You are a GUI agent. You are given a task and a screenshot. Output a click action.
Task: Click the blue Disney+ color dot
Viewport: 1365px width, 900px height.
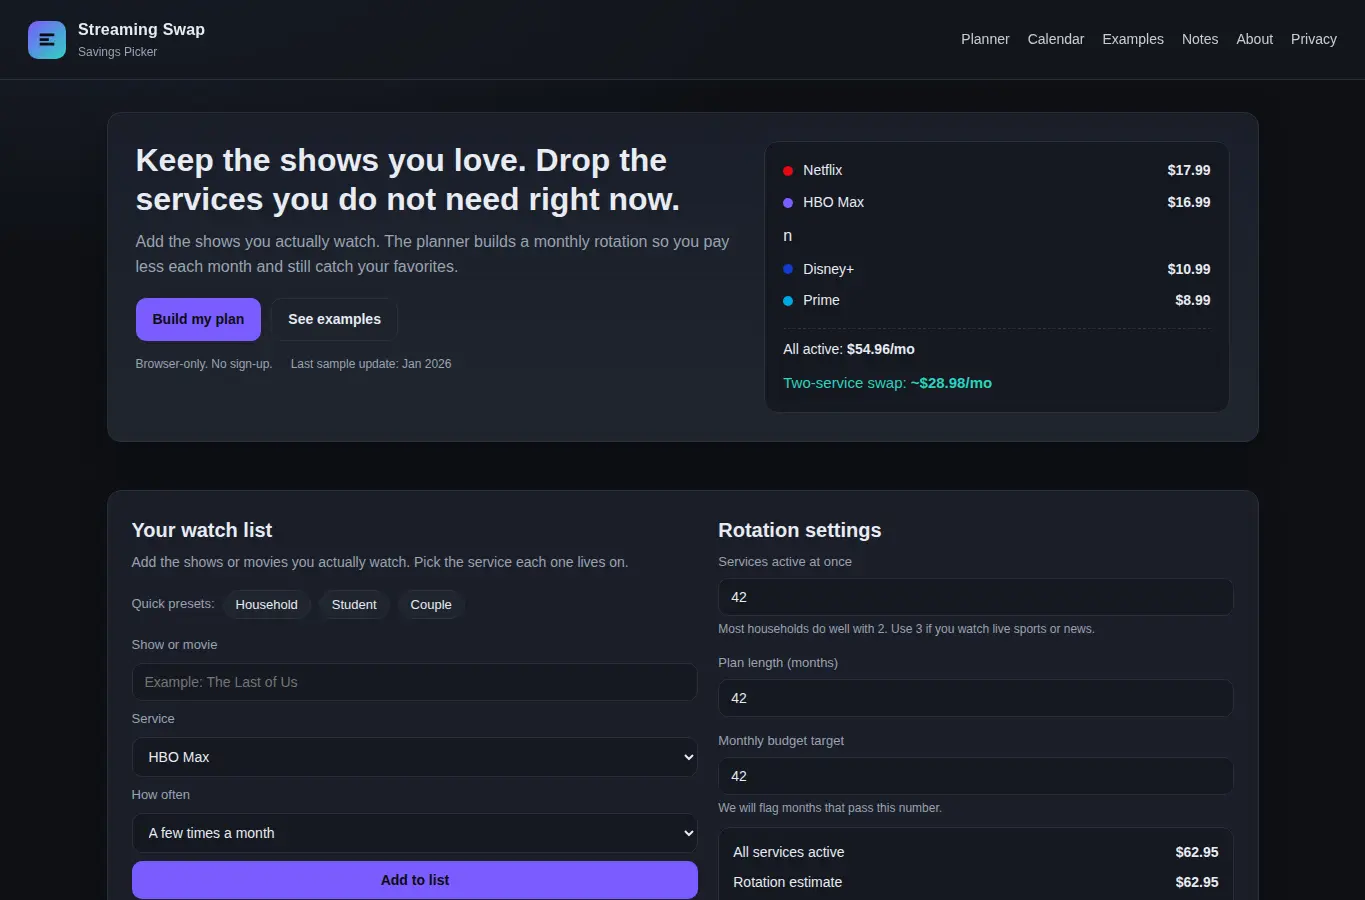point(788,269)
